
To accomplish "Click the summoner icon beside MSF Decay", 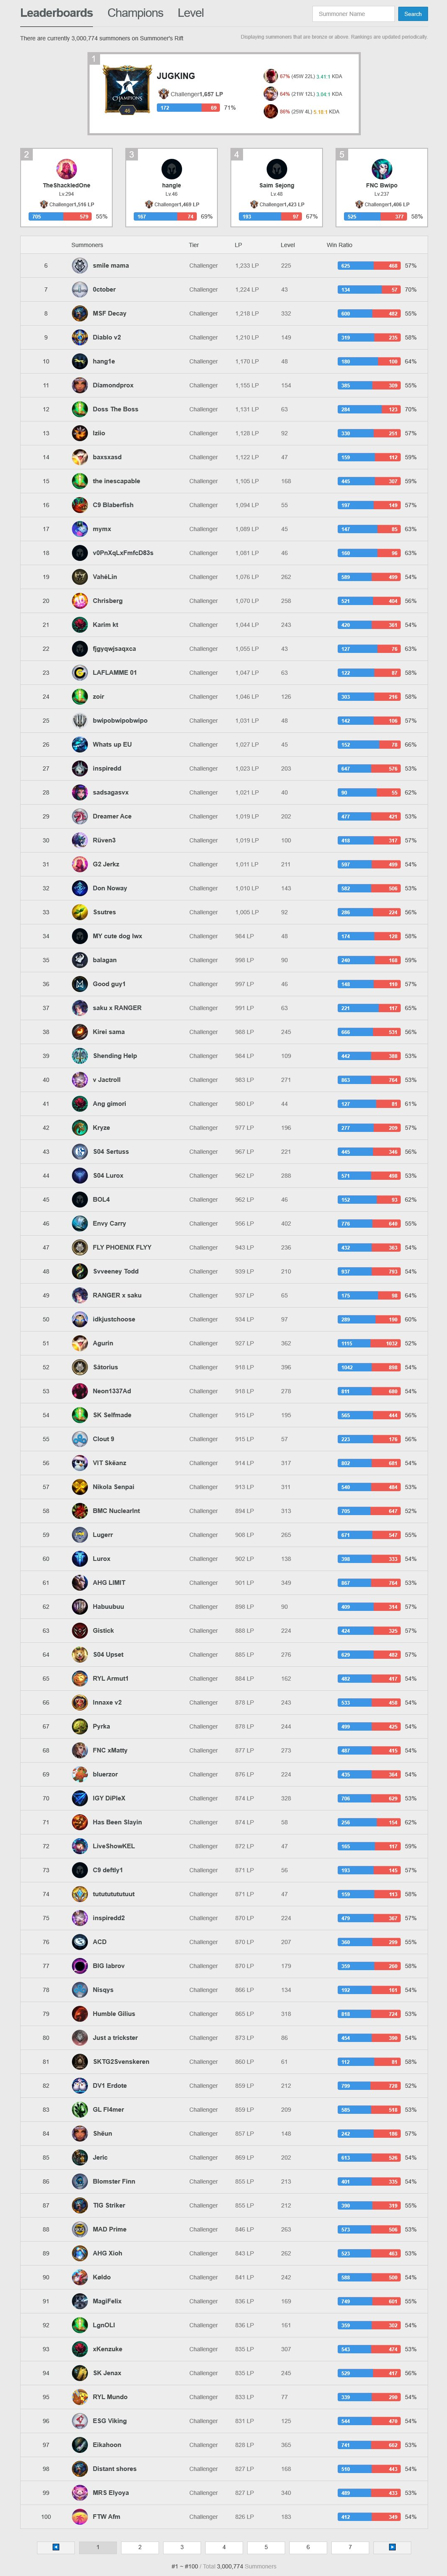I will 80,314.
